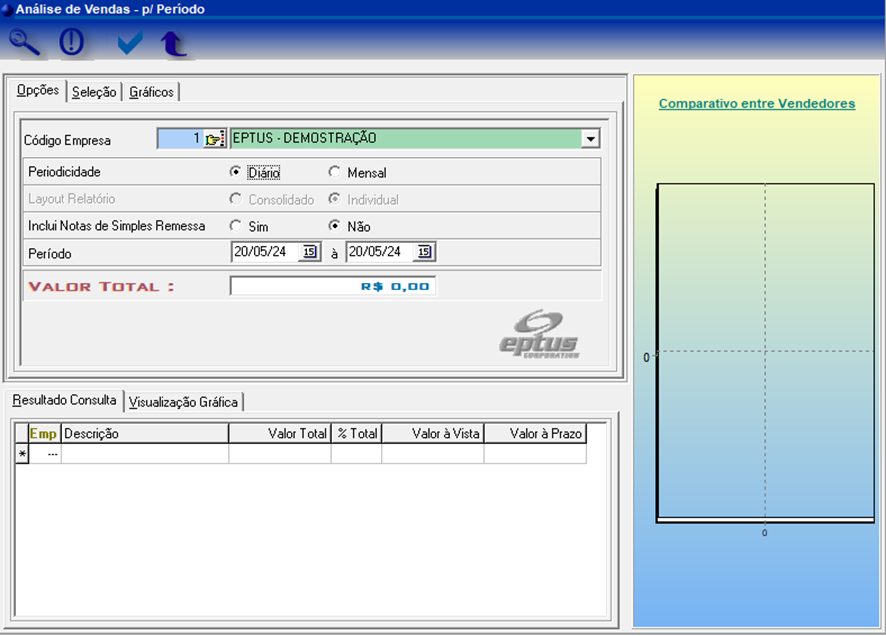Screen dimensions: 886x636
Task: Click the Descrição cell in the new row
Action: point(144,454)
